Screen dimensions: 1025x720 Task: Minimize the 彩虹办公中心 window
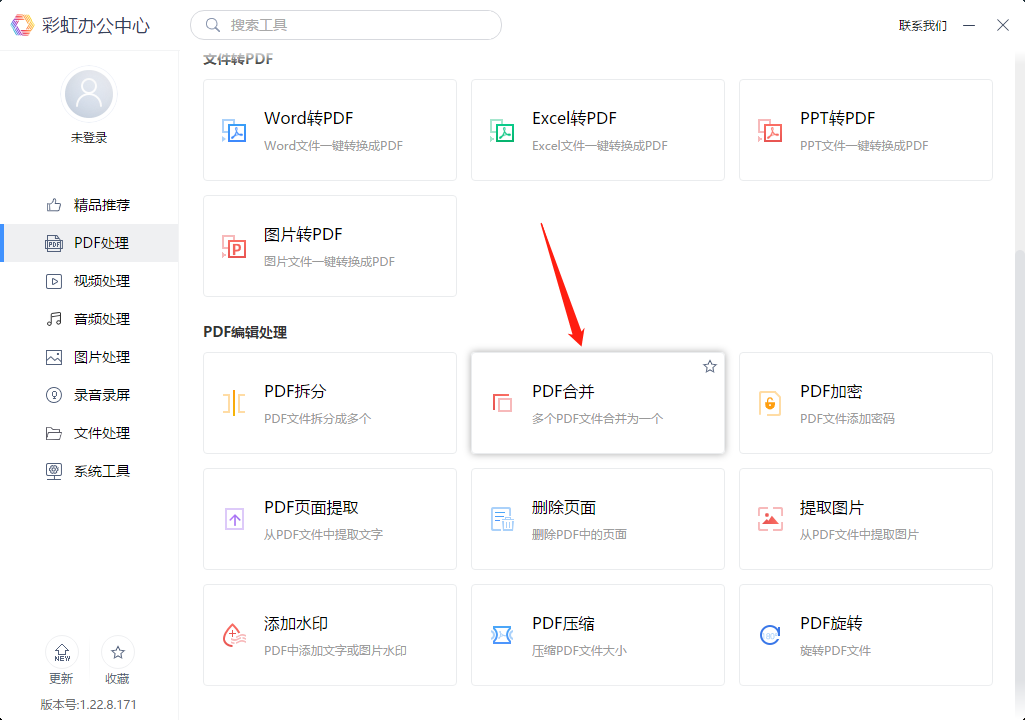point(969,26)
